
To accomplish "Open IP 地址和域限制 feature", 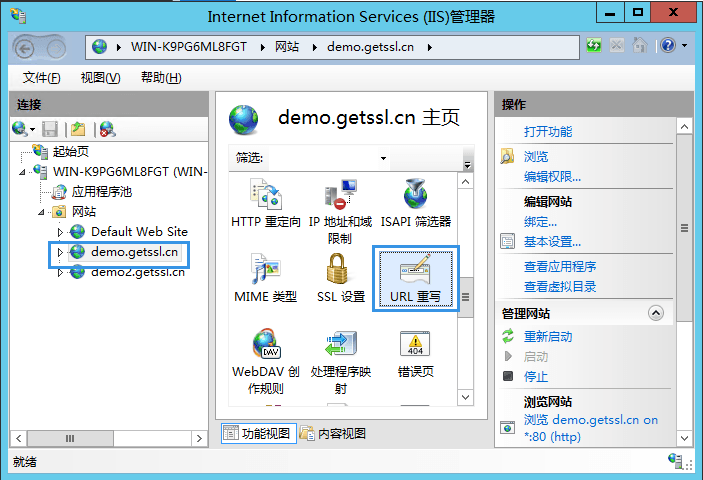I will [x=340, y=211].
